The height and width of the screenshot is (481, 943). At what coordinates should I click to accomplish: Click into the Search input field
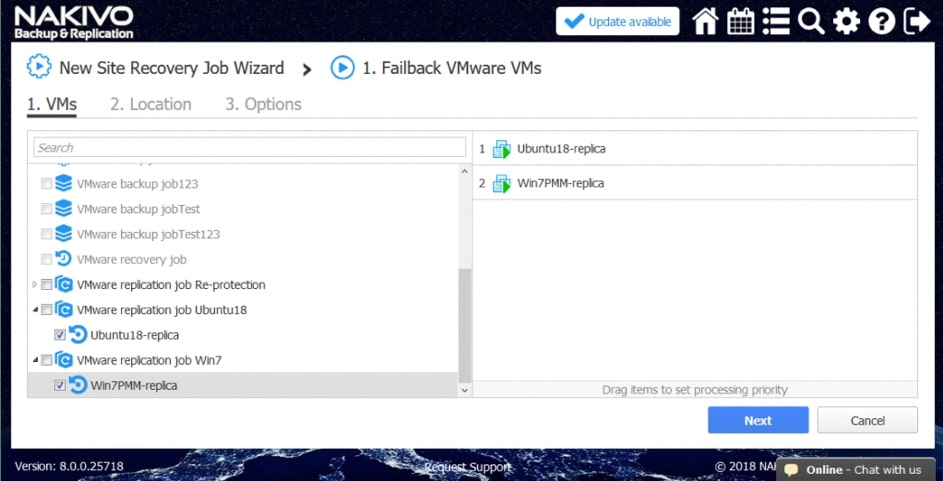(x=249, y=148)
